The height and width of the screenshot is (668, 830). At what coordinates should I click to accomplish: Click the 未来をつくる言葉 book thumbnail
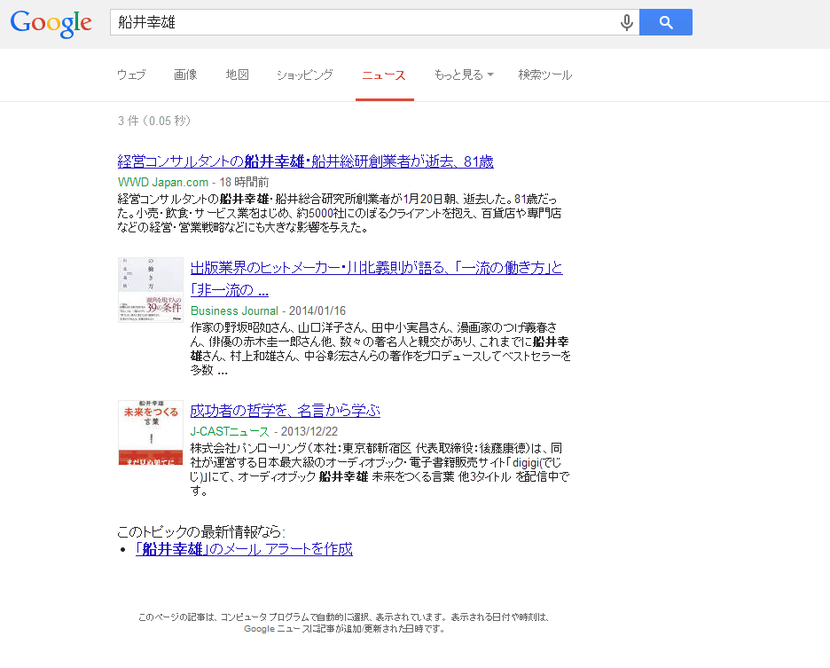point(151,432)
